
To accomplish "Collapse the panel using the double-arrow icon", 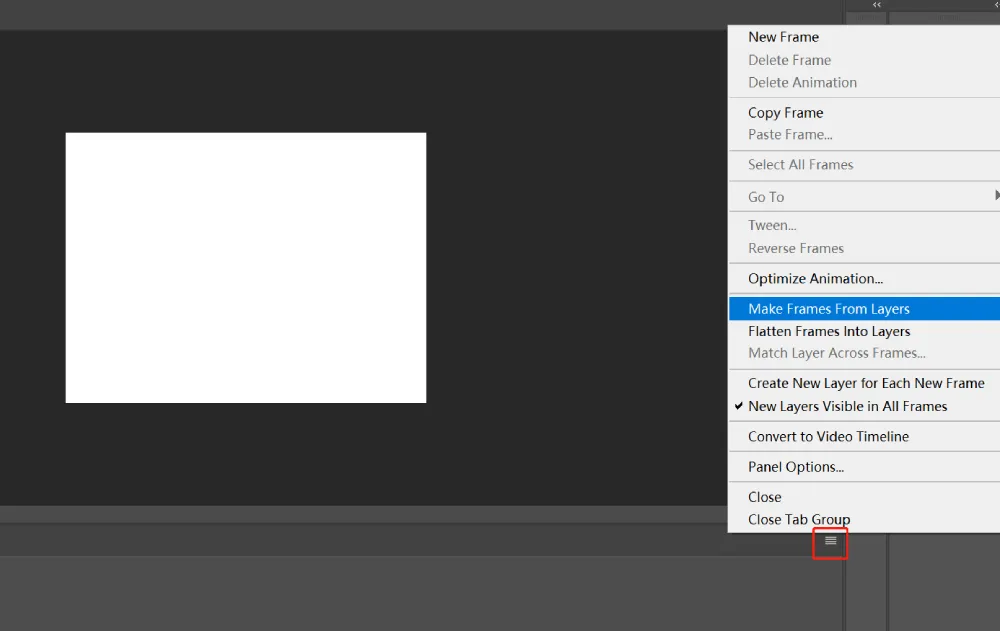I will pos(877,5).
